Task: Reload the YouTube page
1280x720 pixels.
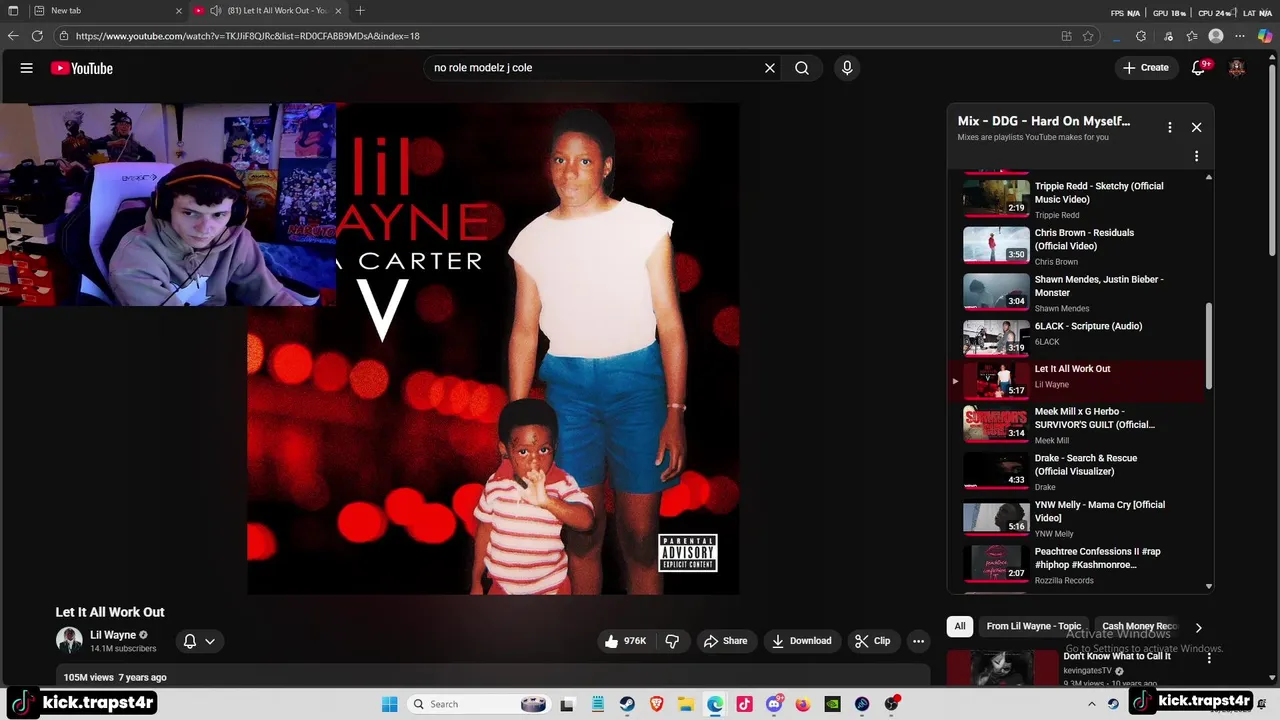Action: (37, 36)
